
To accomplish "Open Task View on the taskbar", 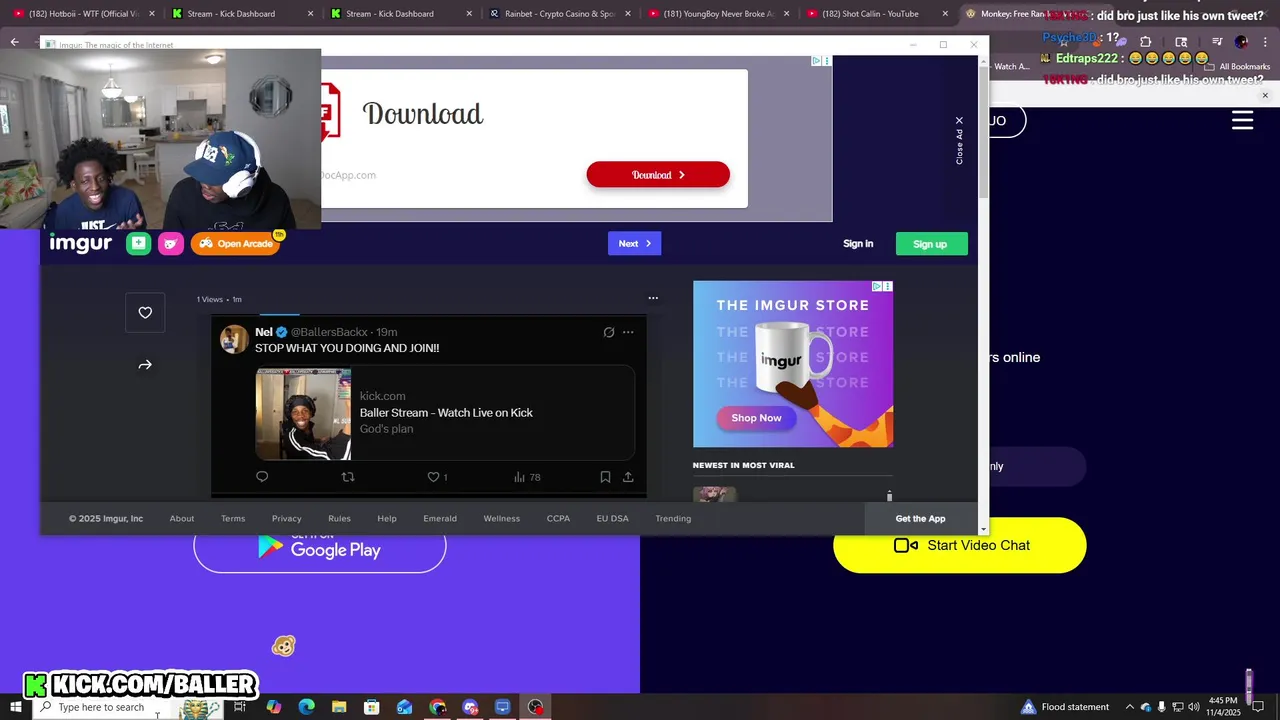I will coord(240,707).
